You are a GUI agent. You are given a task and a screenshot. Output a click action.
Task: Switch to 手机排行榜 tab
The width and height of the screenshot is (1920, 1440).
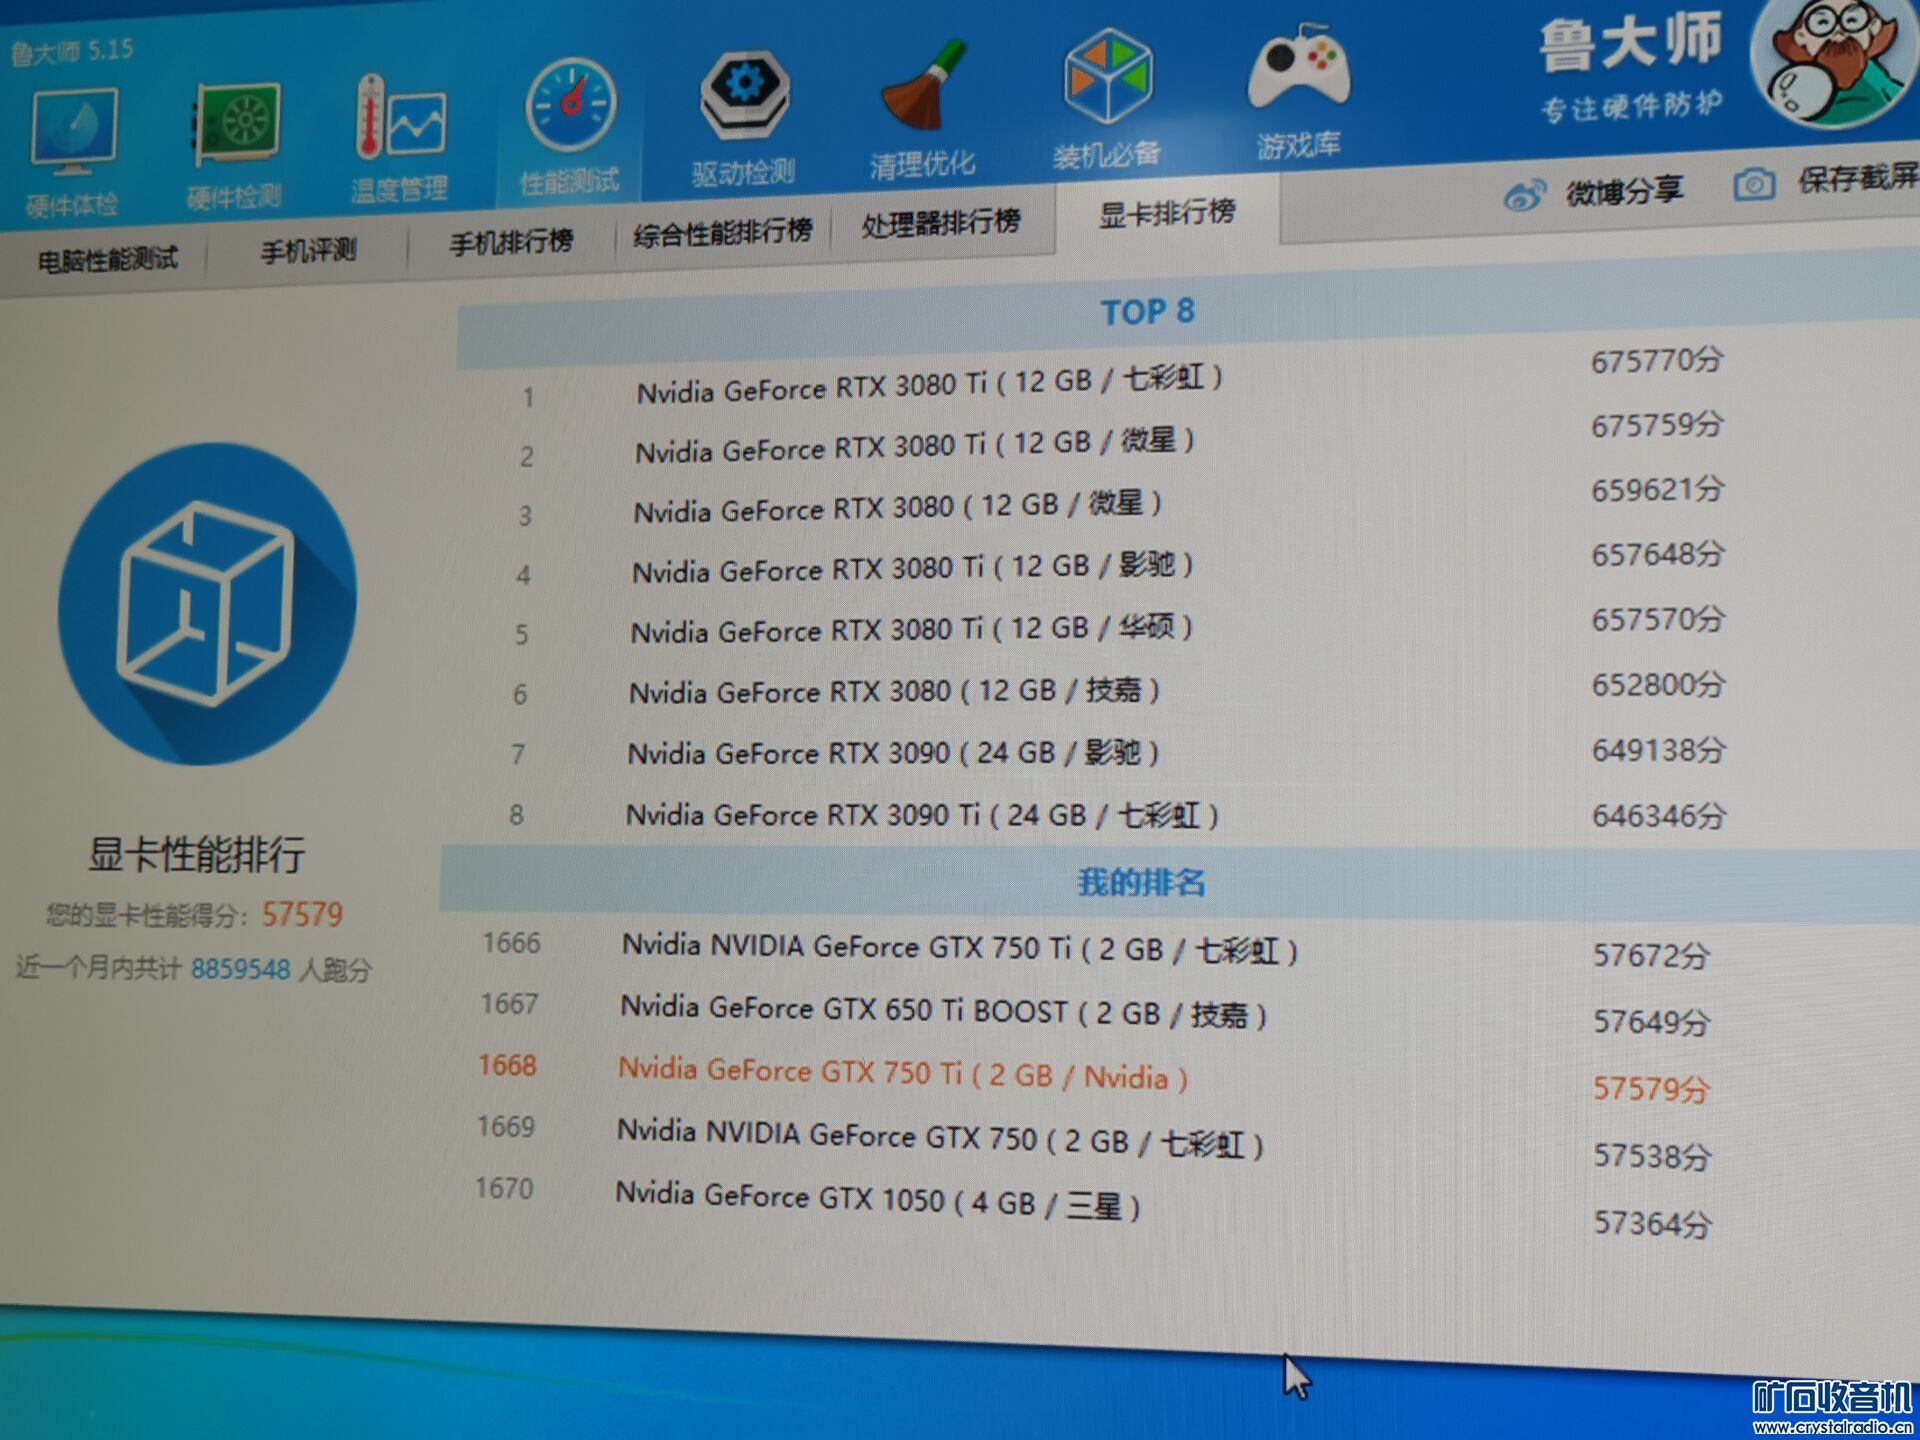[x=511, y=242]
